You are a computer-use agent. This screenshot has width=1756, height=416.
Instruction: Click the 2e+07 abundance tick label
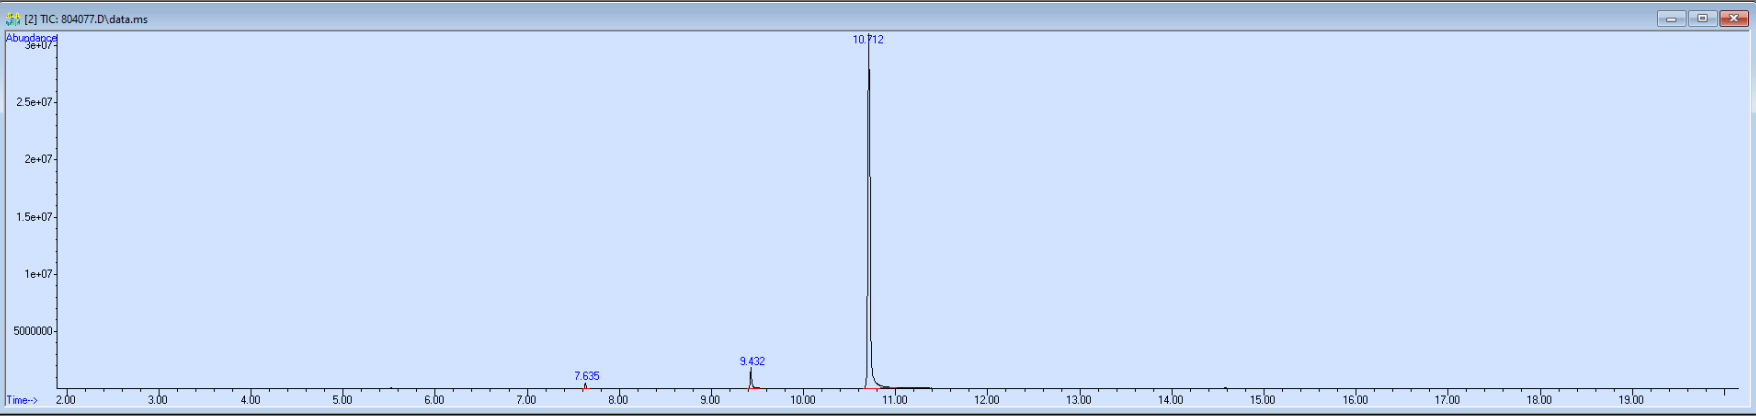tap(39, 159)
